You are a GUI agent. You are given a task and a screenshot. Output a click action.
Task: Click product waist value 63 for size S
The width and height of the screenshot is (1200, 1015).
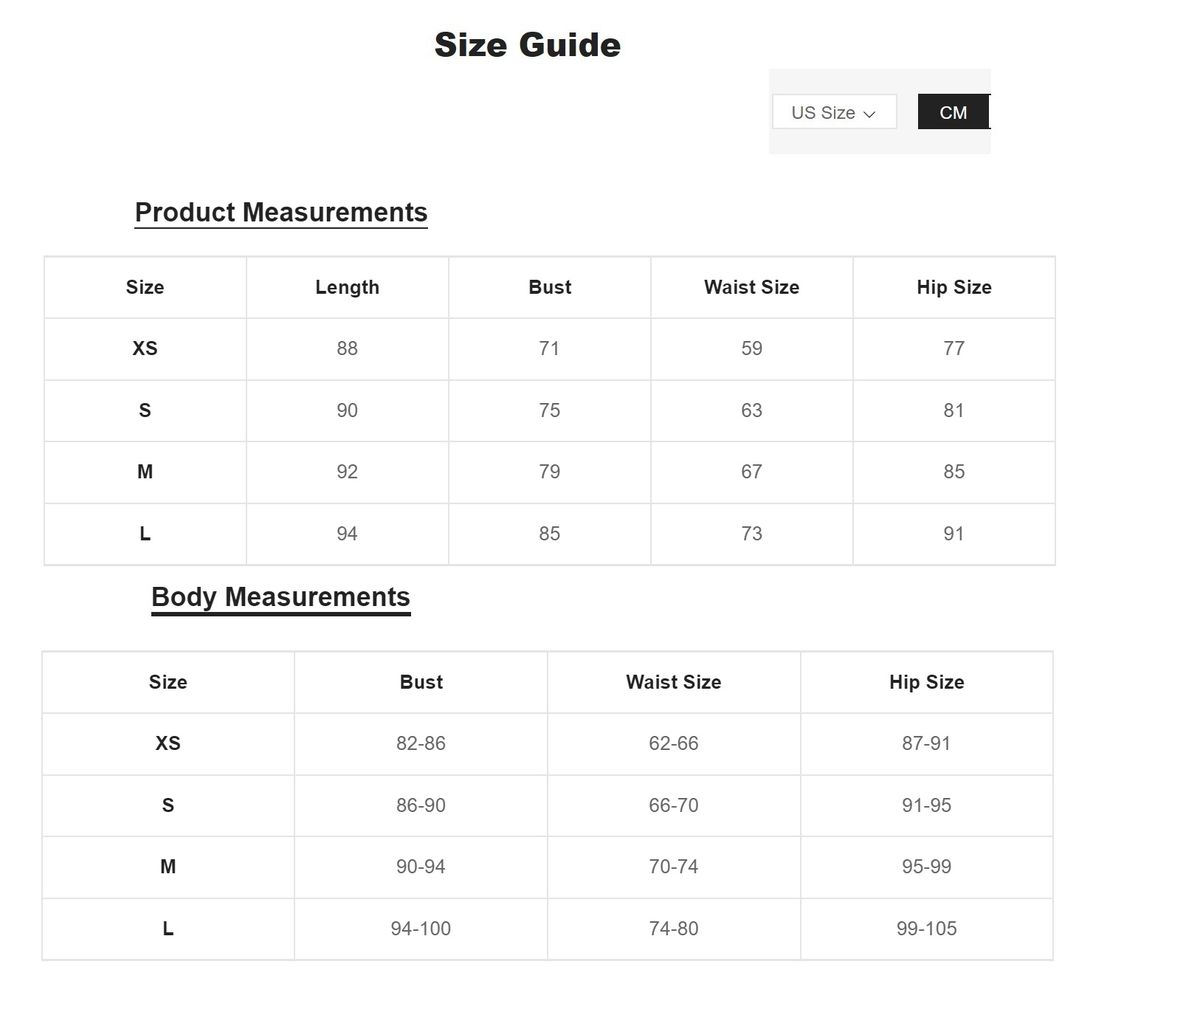pos(751,410)
